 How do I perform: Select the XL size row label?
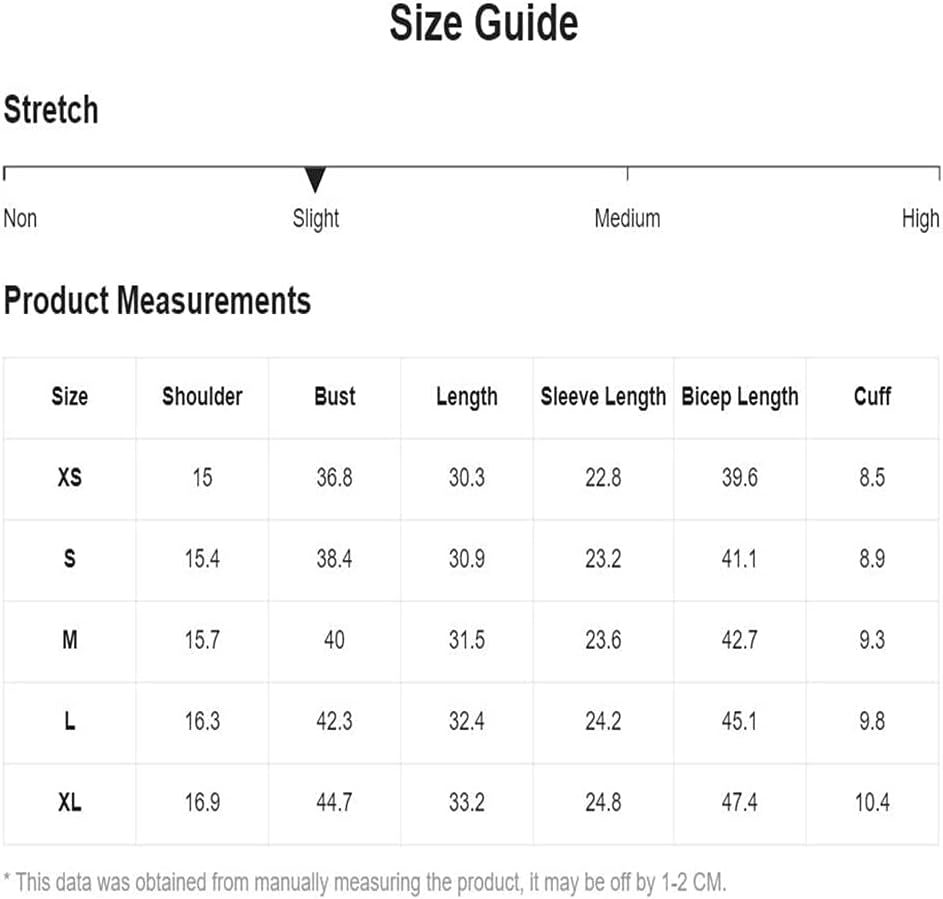[70, 802]
